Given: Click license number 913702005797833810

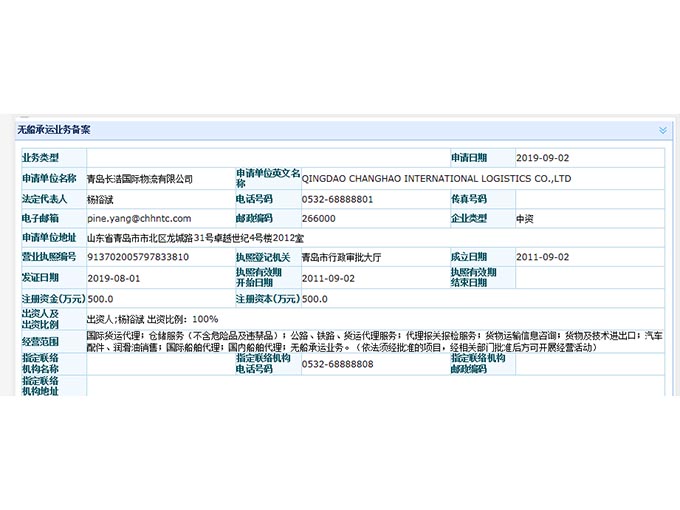Looking at the screenshot, I should click(x=138, y=257).
